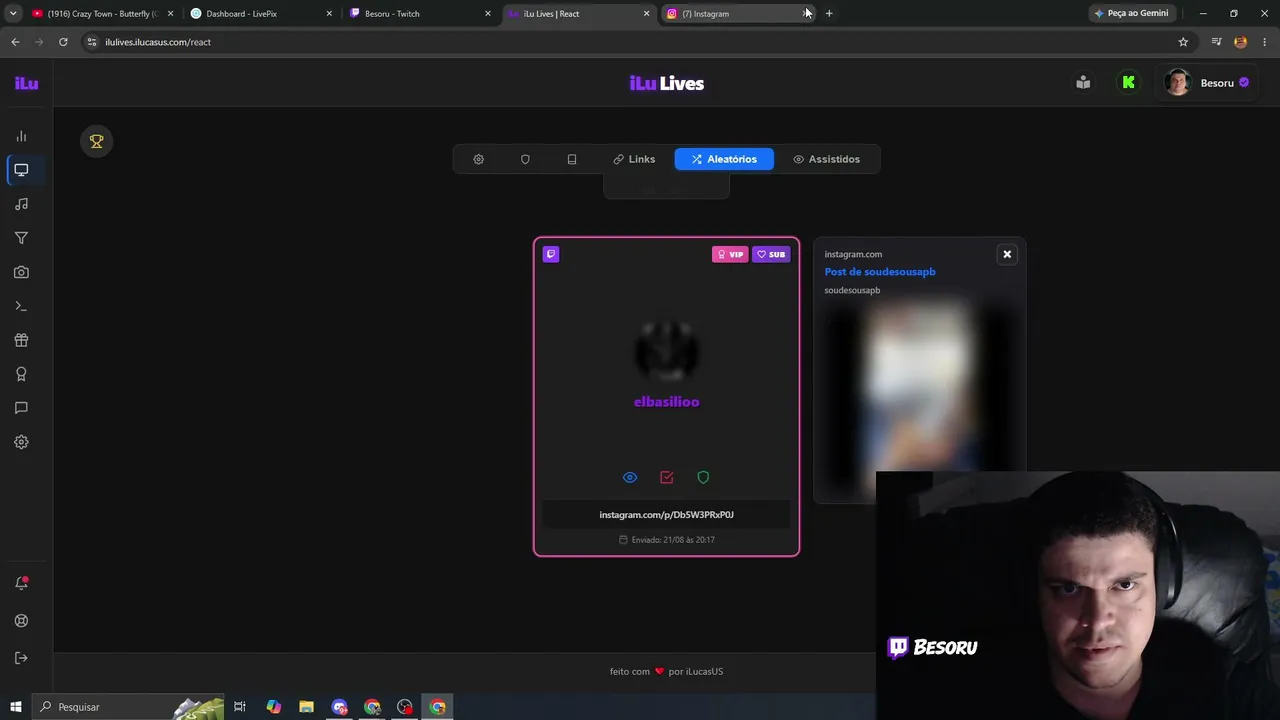Viewport: 1280px width, 720px height.
Task: Click the iLu logo in the sidebar
Action: click(26, 83)
